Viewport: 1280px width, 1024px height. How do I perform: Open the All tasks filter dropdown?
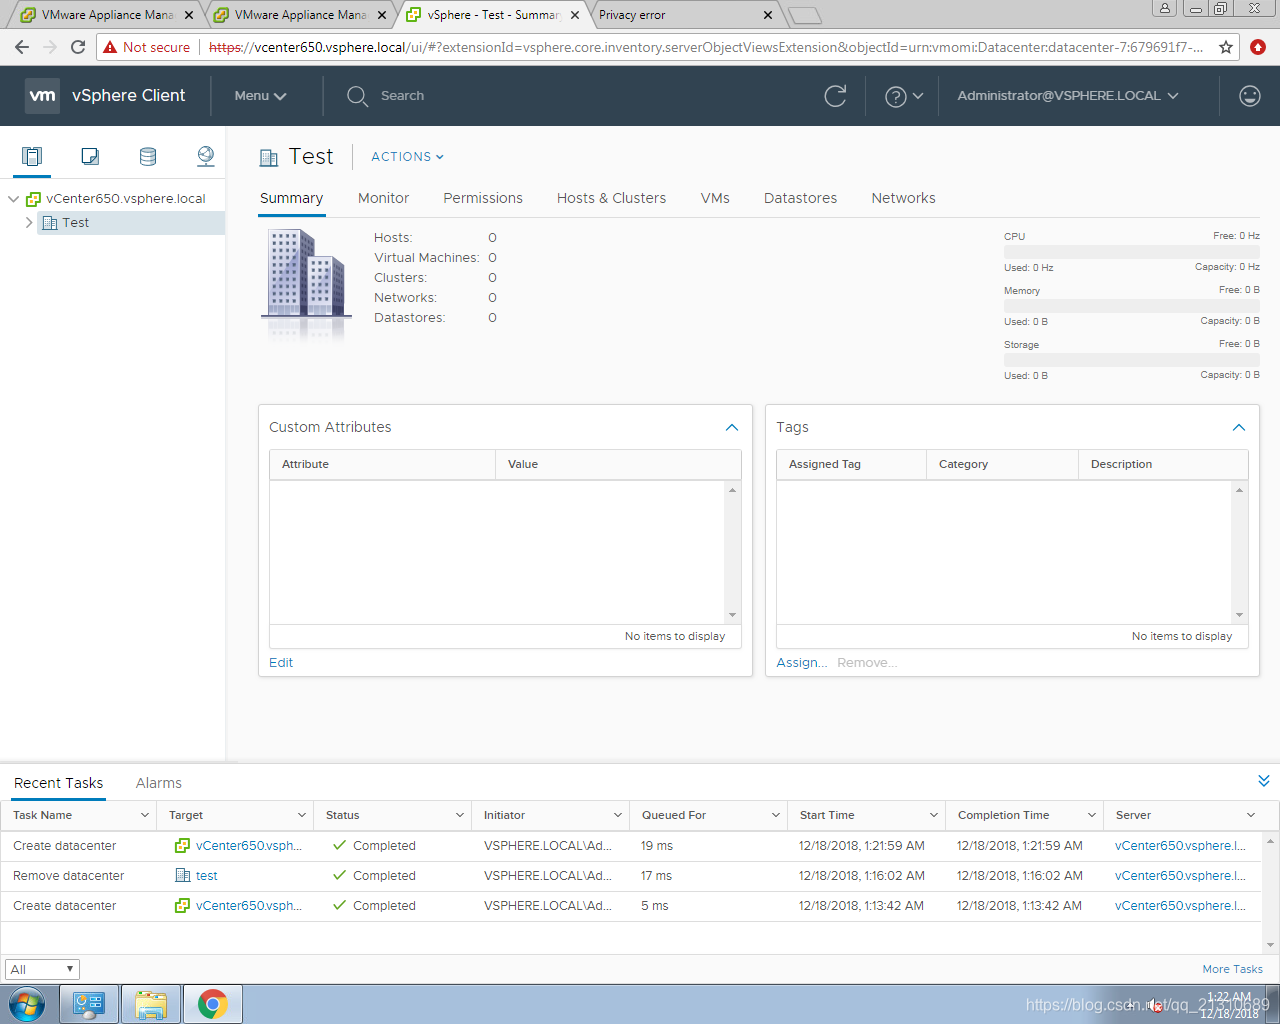click(x=42, y=969)
